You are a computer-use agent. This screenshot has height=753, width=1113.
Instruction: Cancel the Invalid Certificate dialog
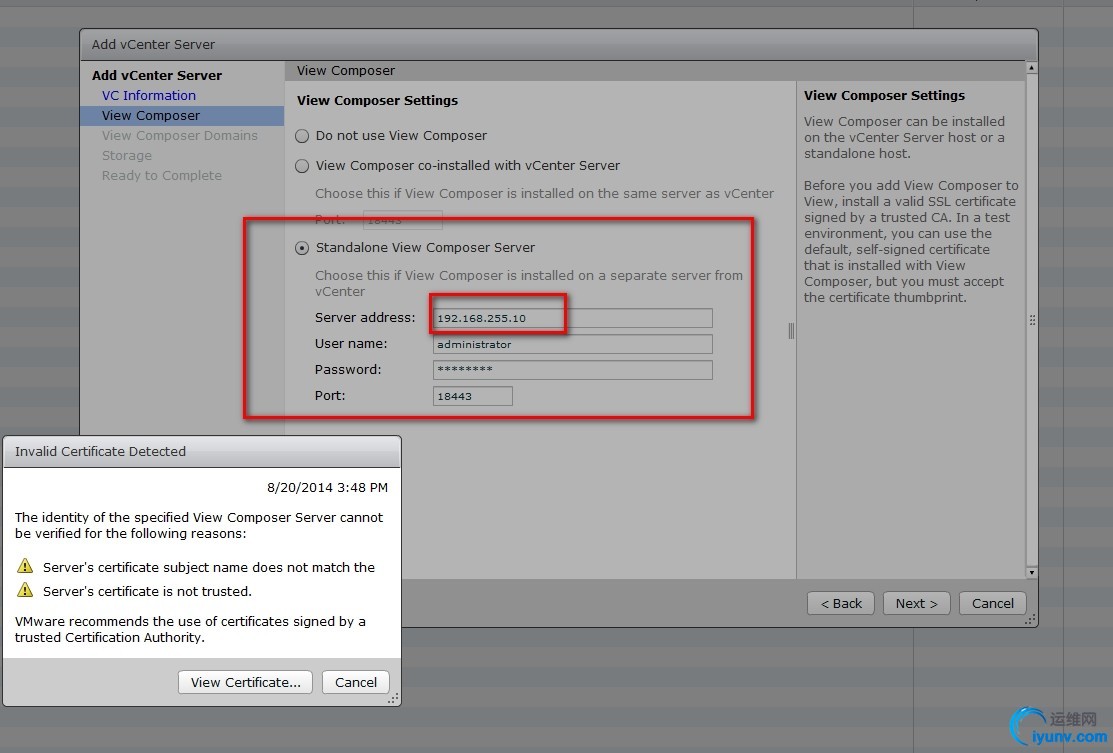tap(356, 682)
